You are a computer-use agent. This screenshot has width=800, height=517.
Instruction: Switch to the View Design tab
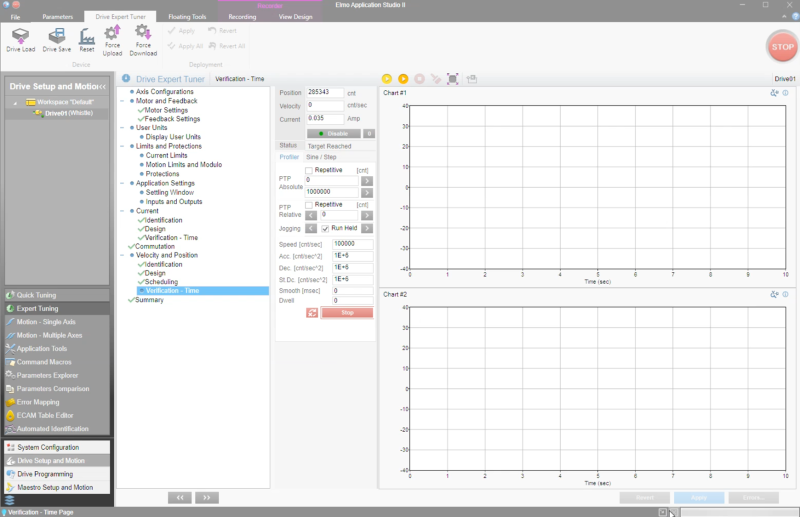(295, 17)
